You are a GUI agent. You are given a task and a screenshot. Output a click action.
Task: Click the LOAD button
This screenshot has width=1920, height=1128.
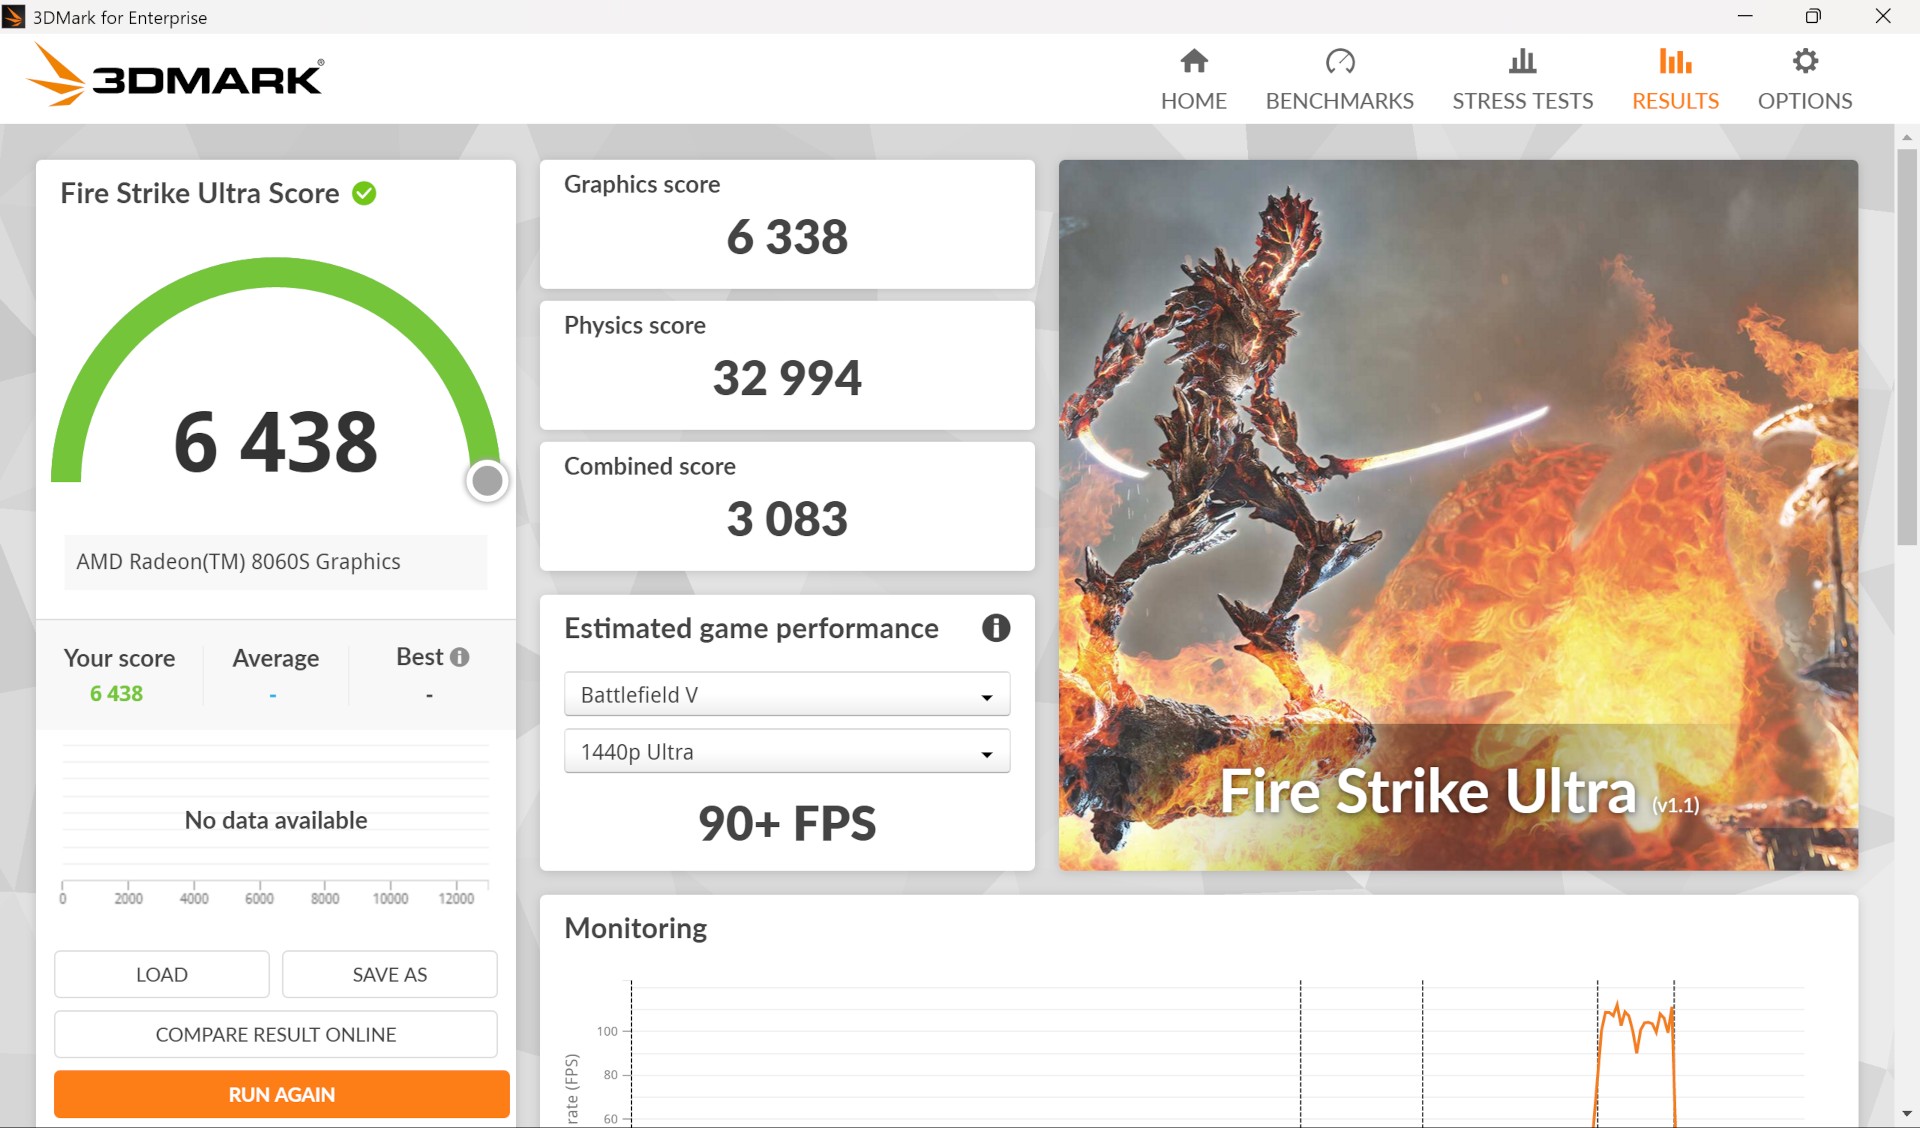click(x=161, y=974)
